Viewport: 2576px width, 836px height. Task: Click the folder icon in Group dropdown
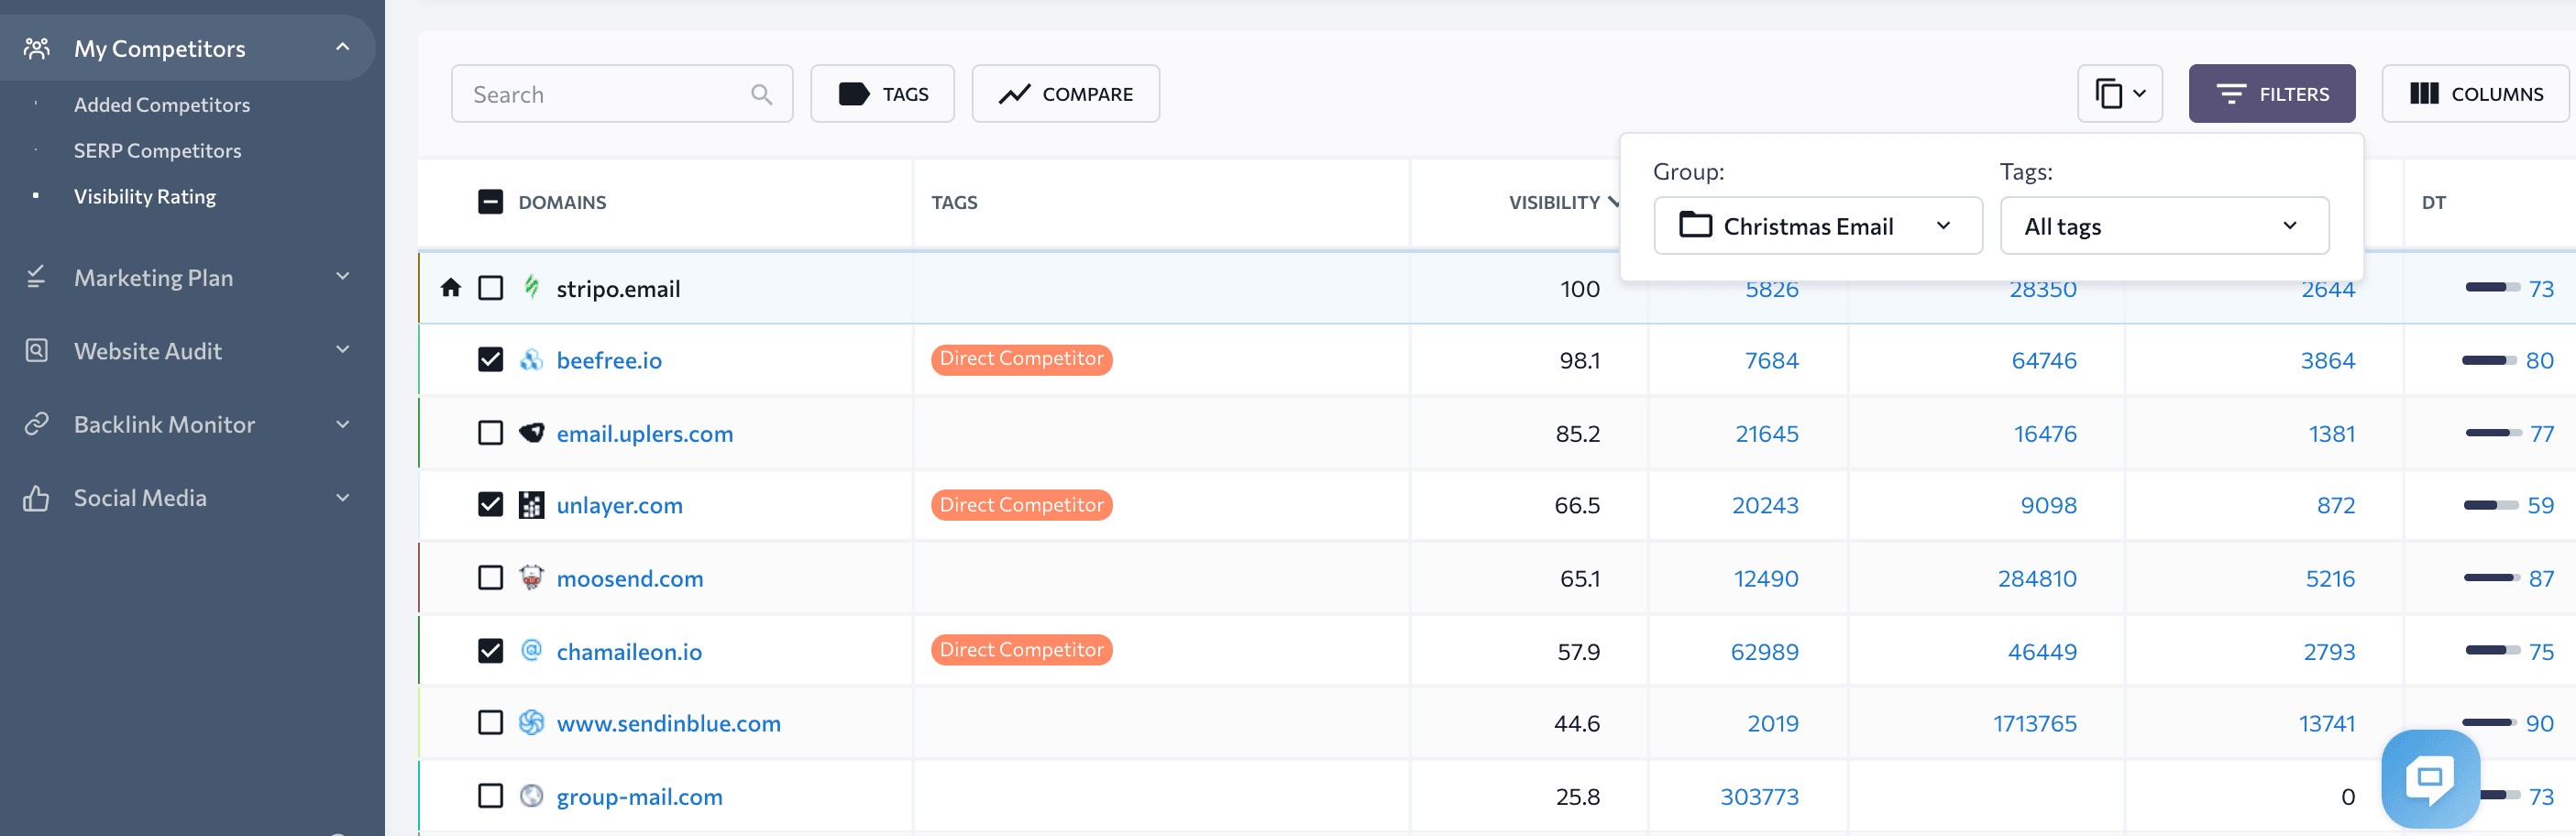pyautogui.click(x=1695, y=225)
